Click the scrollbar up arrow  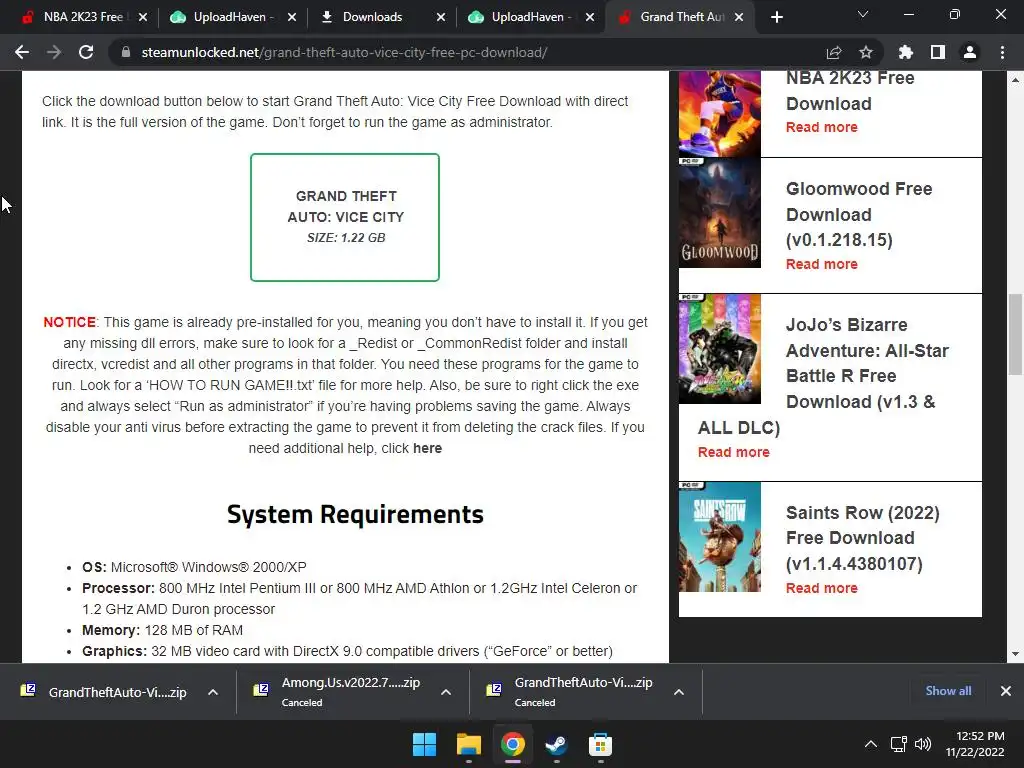pyautogui.click(x=1015, y=80)
